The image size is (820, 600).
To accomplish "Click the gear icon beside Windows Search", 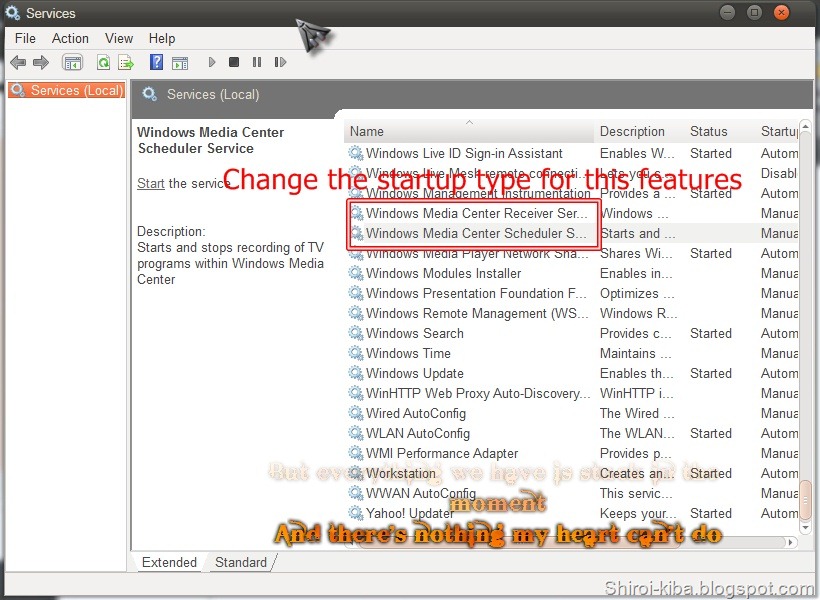I will pos(356,333).
